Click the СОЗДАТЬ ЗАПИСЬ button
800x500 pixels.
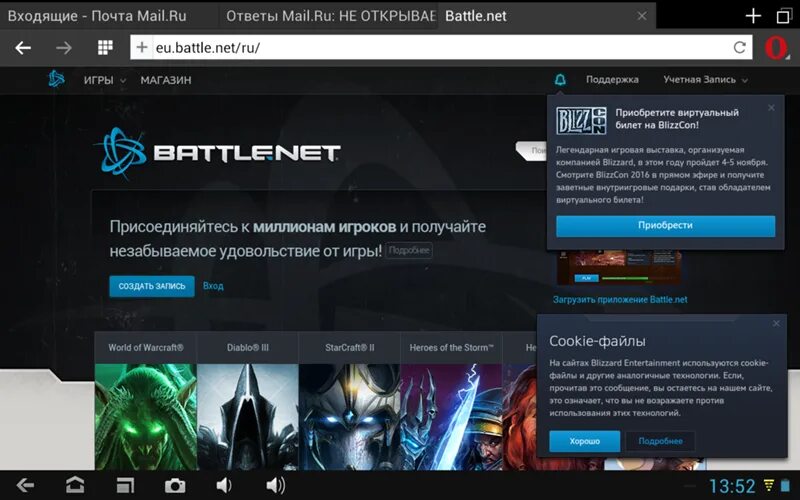point(152,286)
